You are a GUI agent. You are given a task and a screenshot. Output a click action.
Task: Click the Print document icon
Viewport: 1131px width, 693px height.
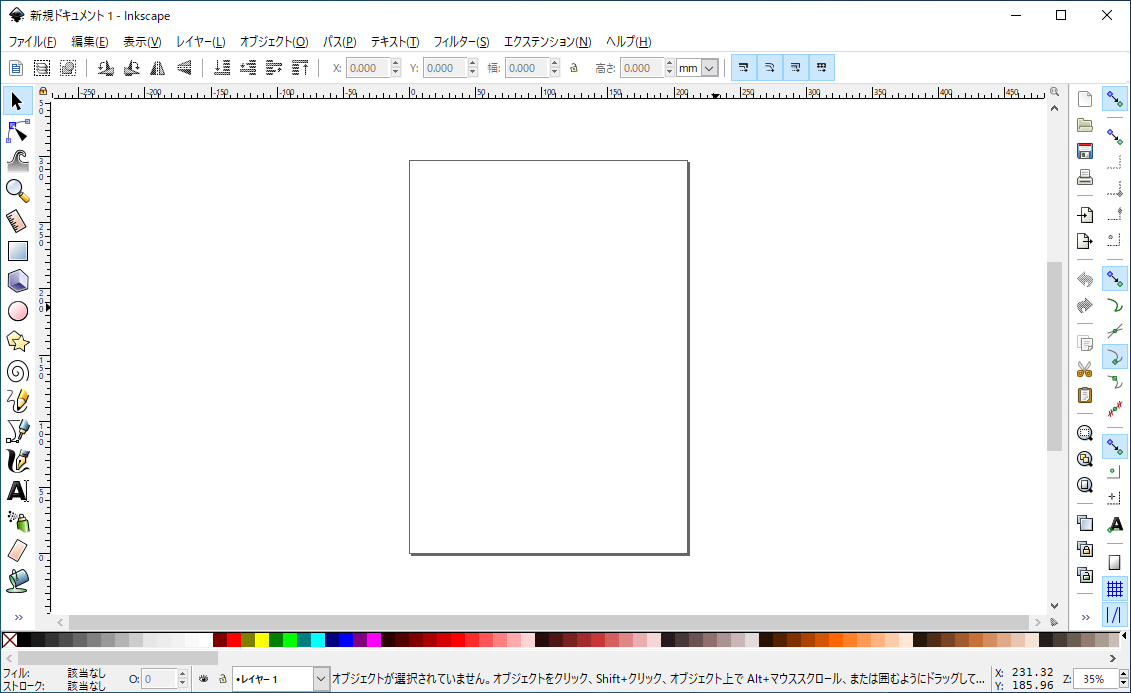(x=1084, y=178)
